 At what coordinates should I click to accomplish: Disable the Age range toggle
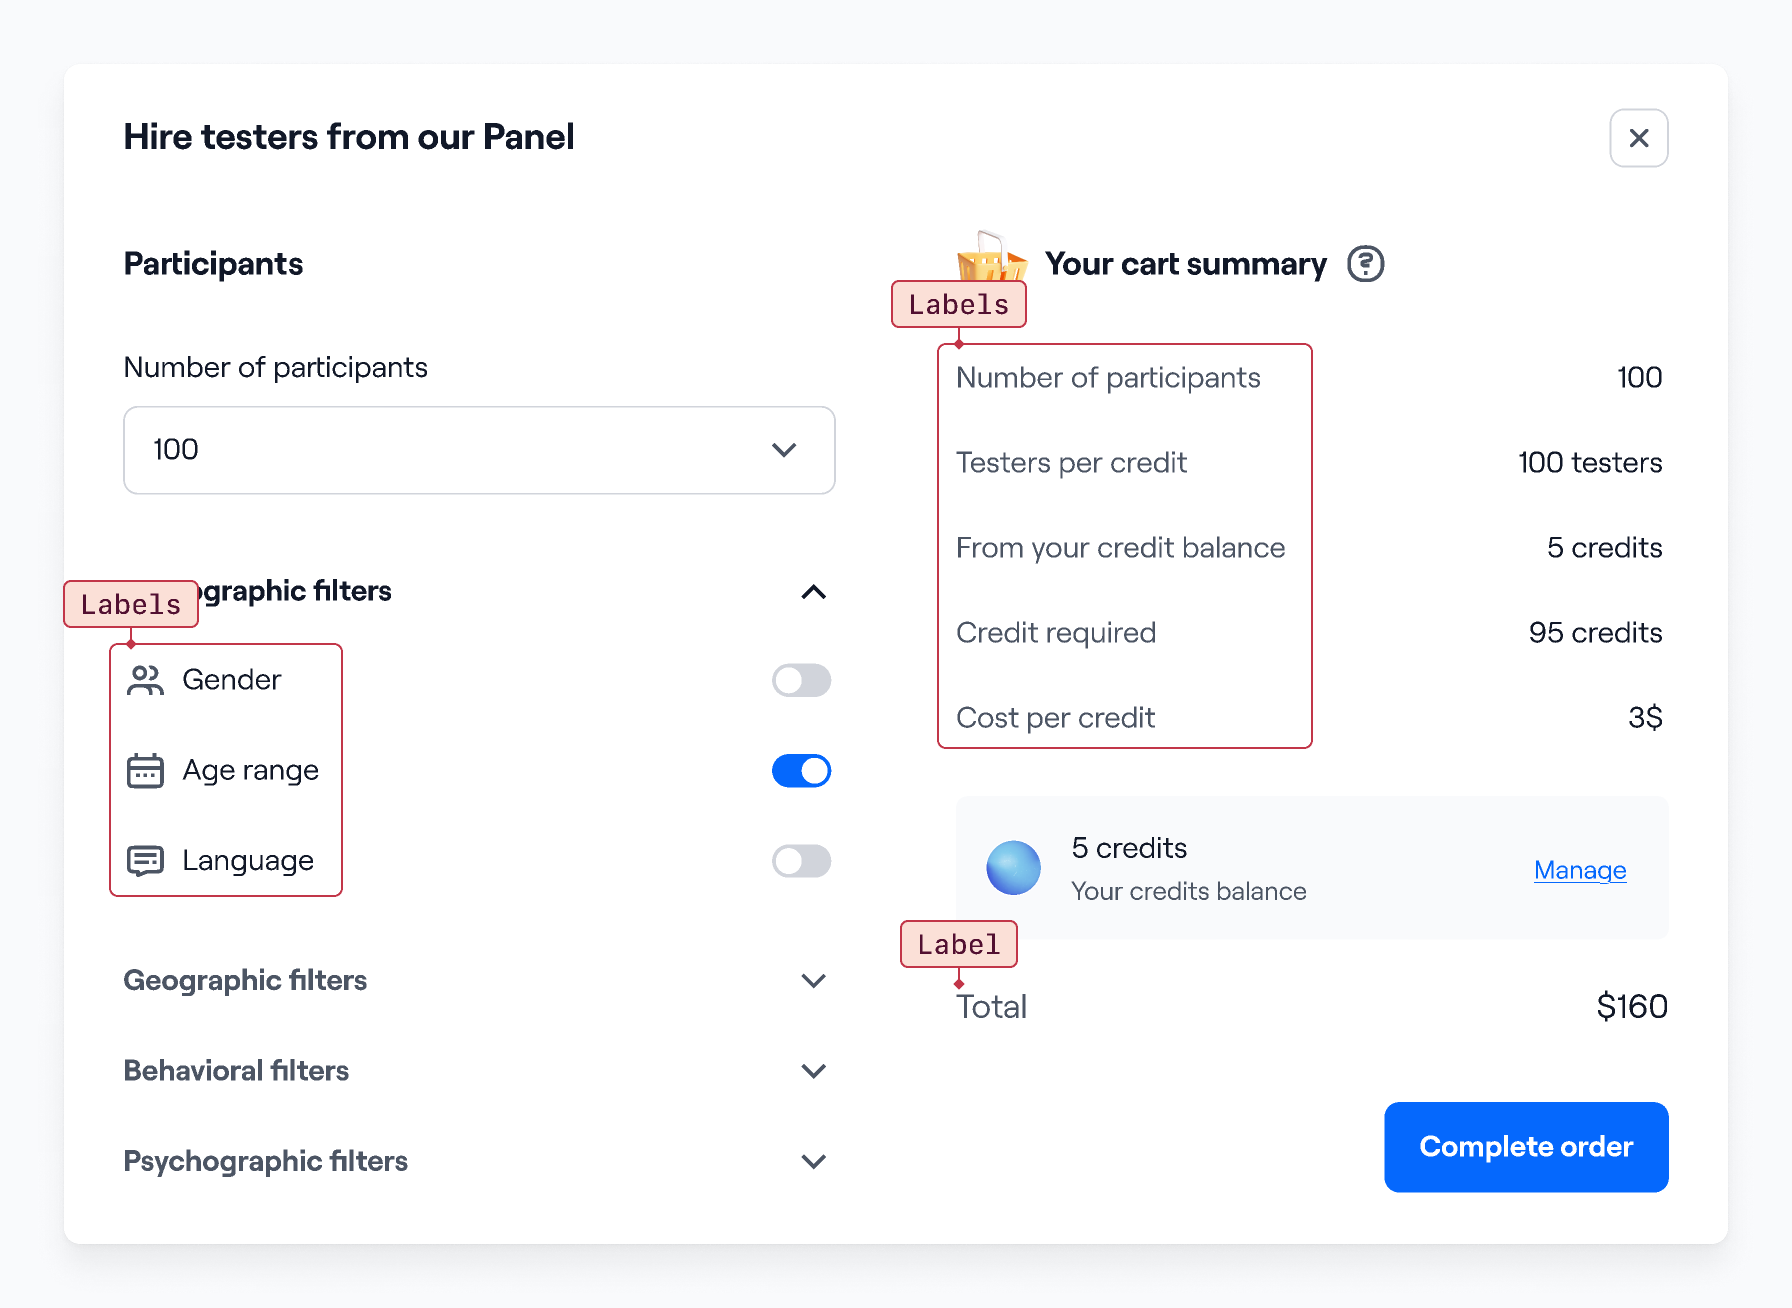[801, 771]
